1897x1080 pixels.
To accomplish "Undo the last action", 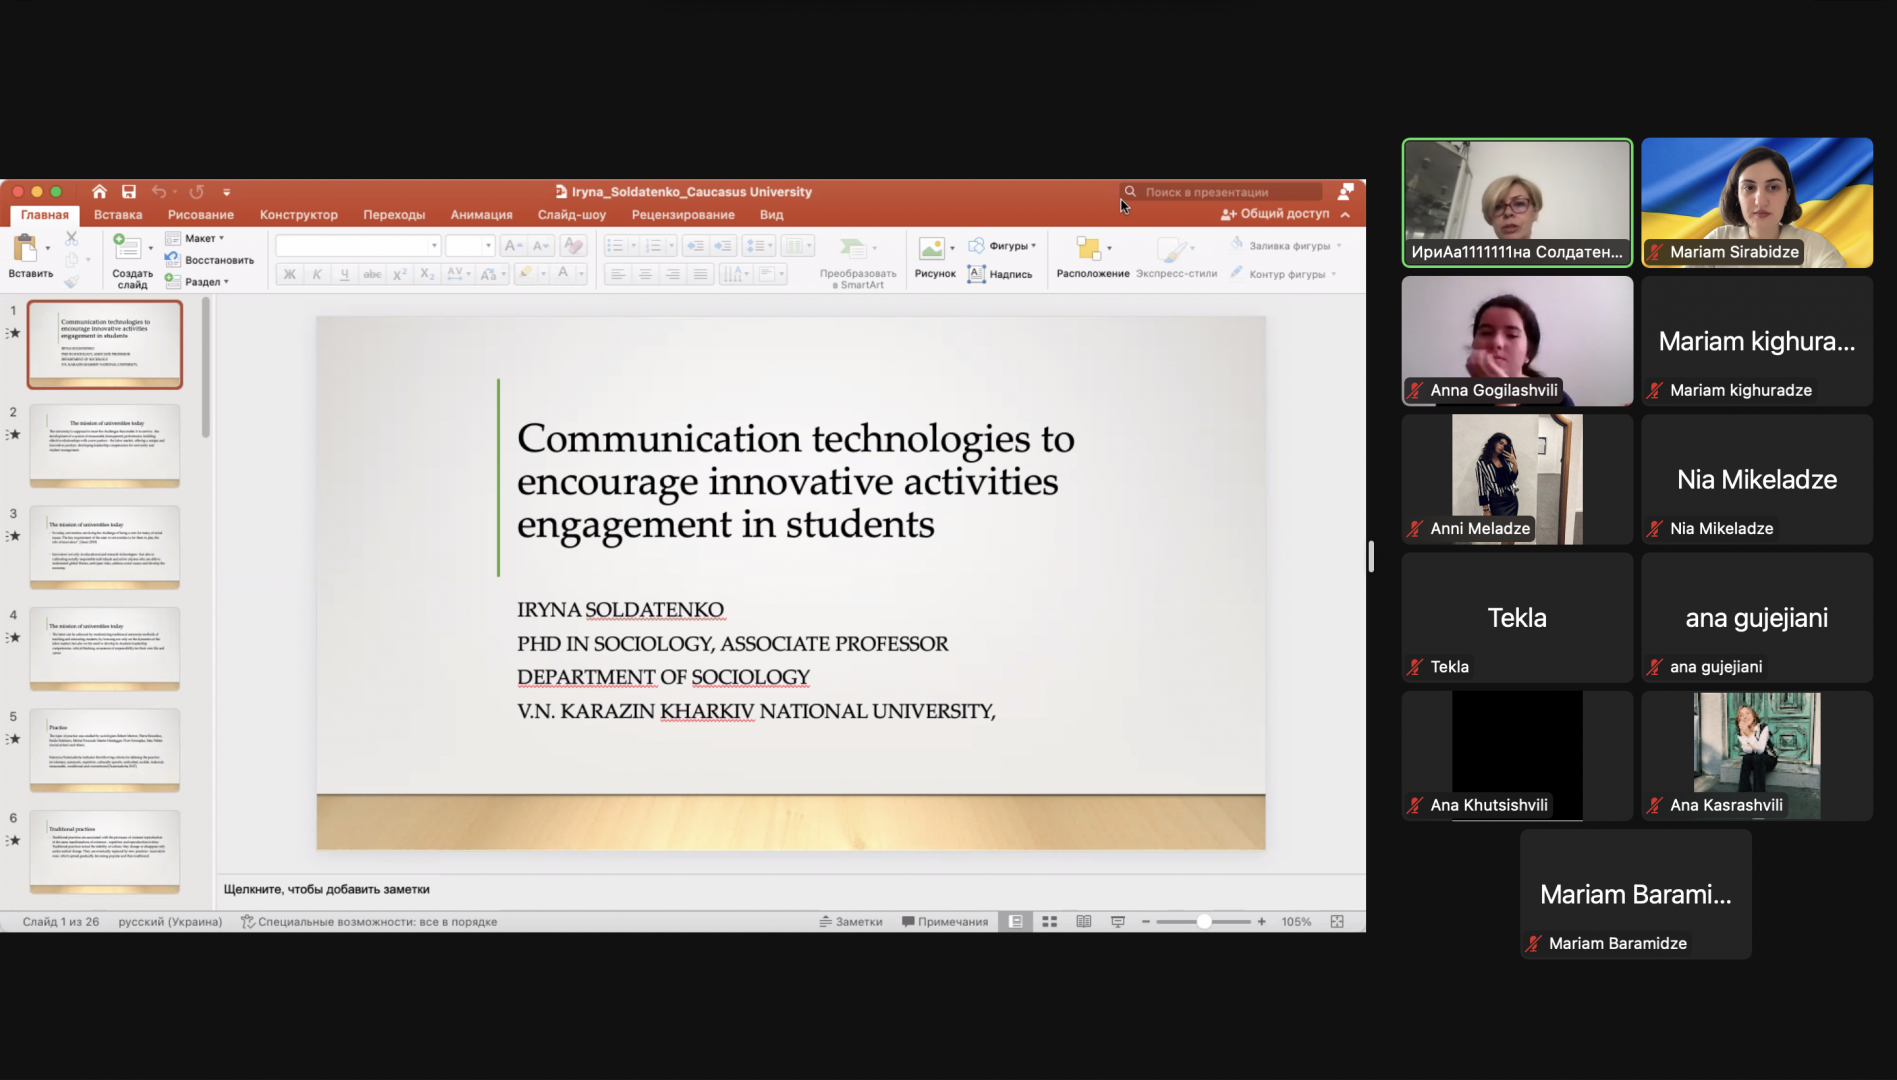I will pyautogui.click(x=159, y=192).
